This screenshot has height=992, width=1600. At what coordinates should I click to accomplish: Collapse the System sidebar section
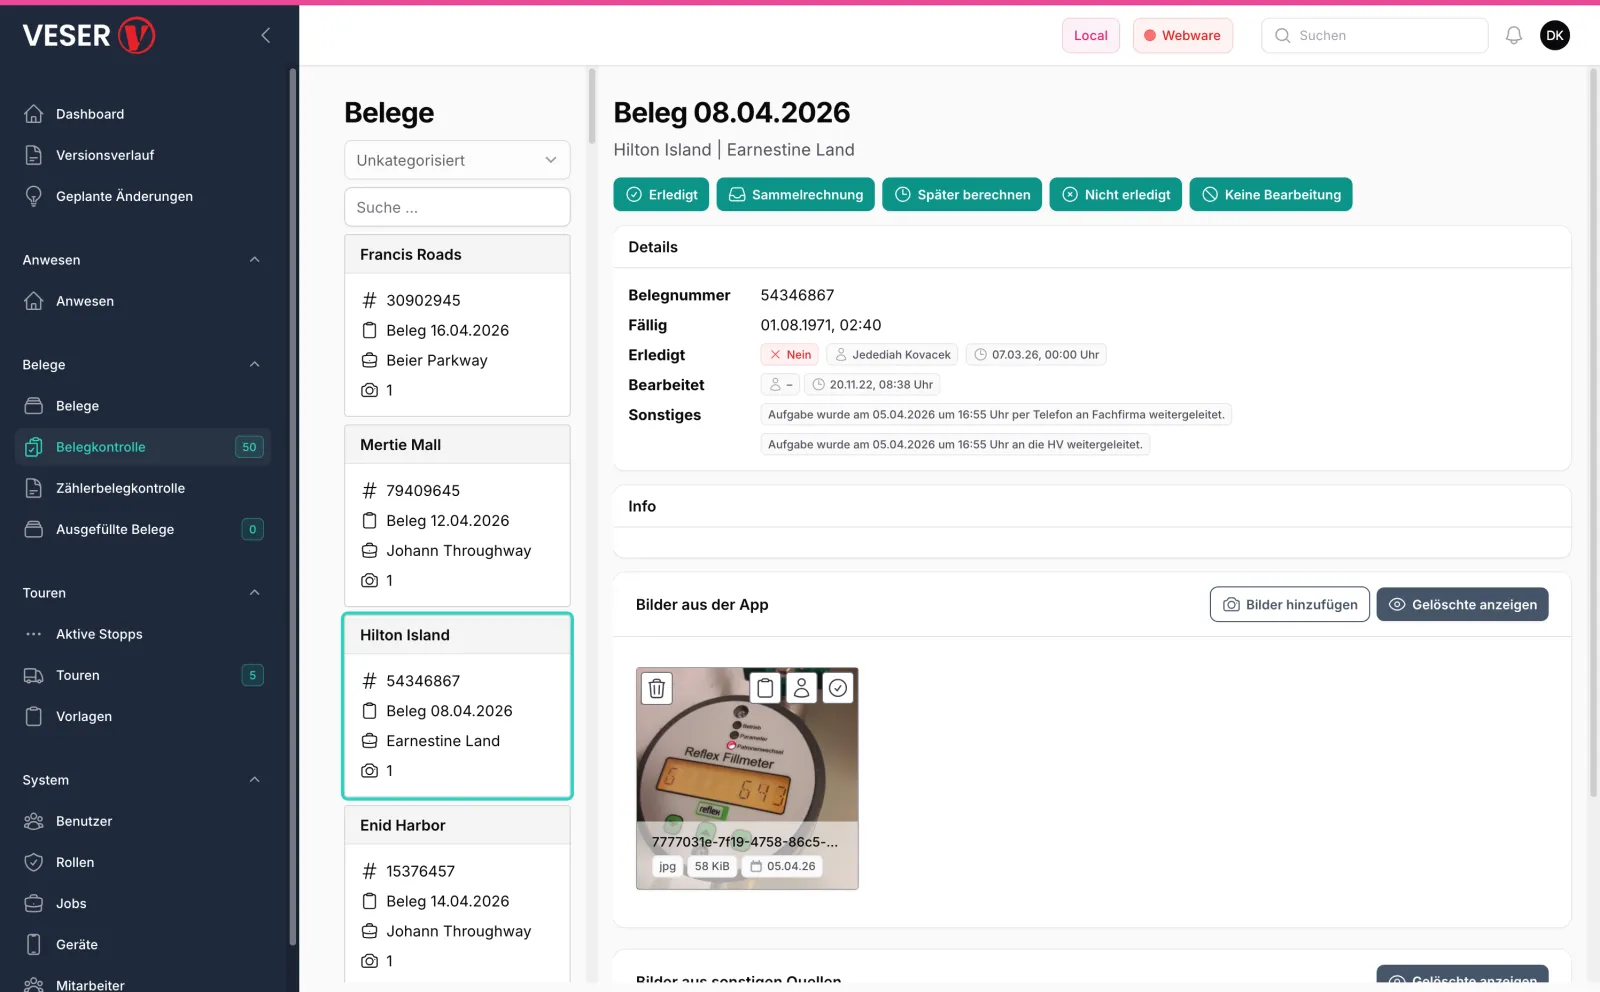[x=255, y=780]
